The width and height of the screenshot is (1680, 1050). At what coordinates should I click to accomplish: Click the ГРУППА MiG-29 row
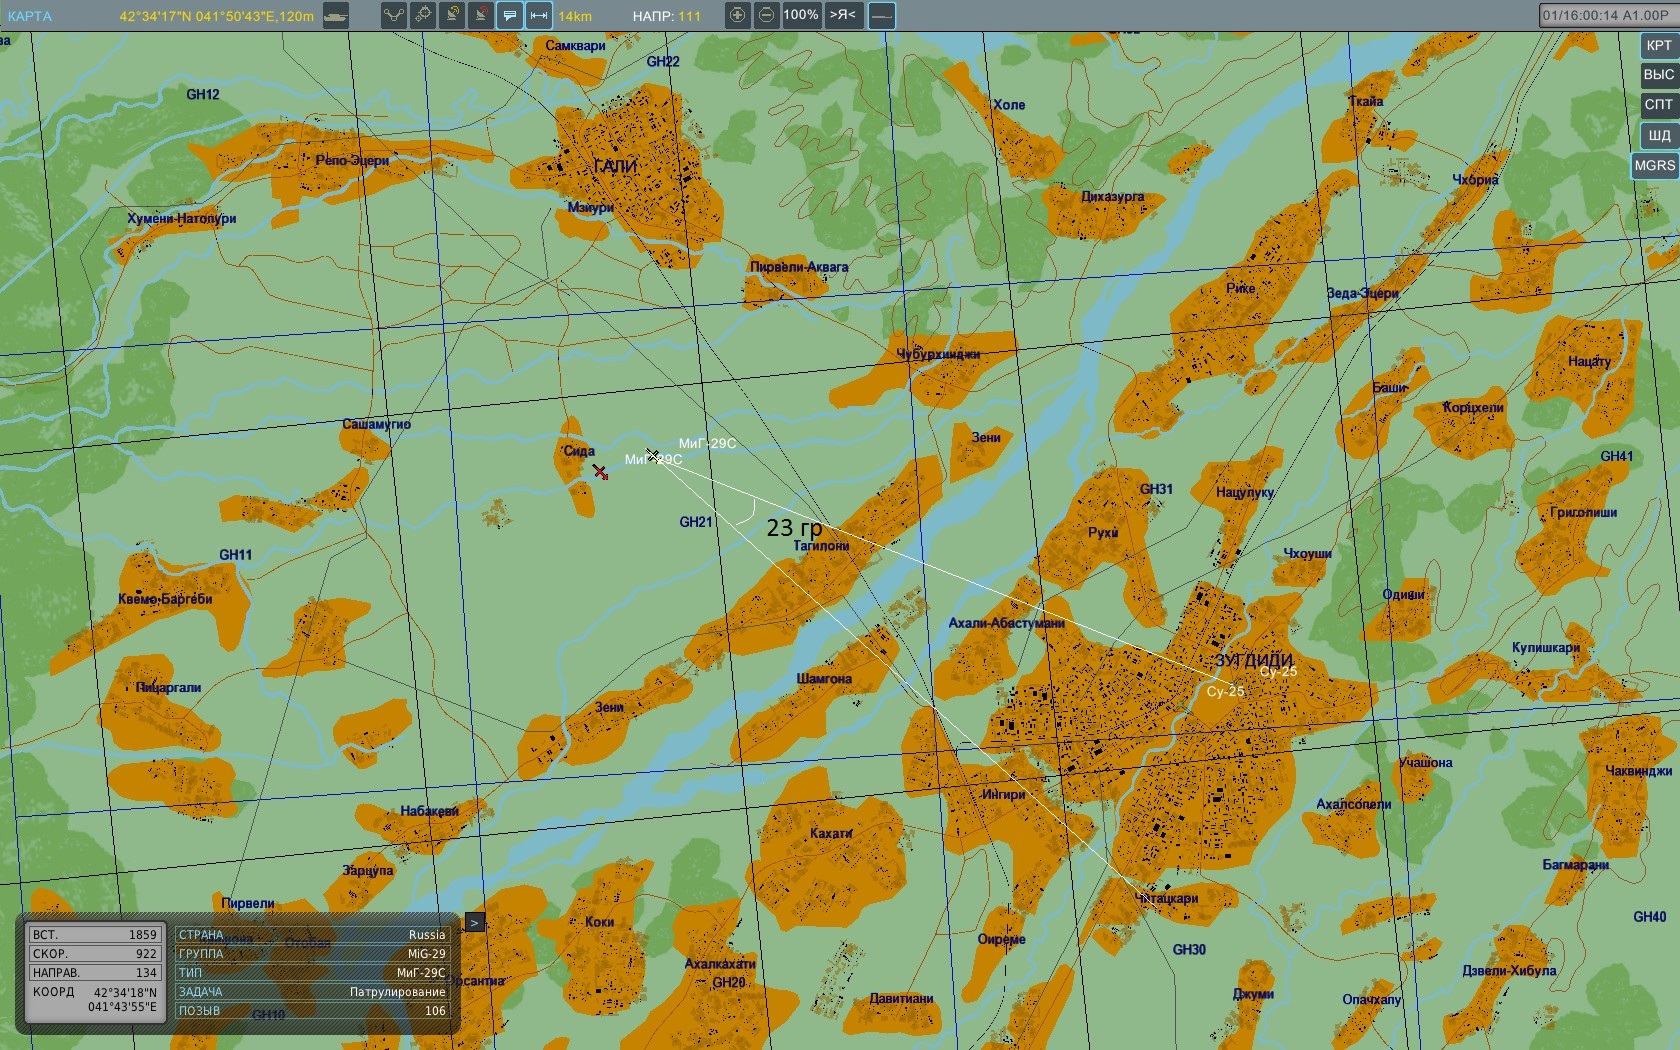[x=312, y=954]
